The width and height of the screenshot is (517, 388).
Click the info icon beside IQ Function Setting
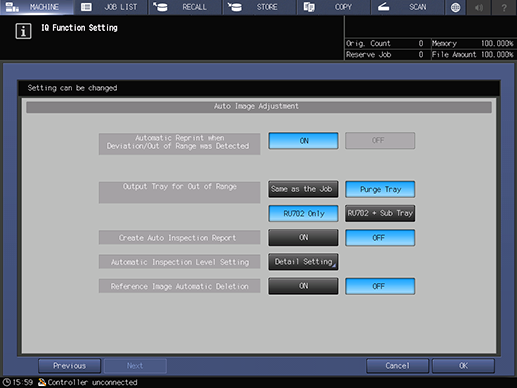(23, 31)
